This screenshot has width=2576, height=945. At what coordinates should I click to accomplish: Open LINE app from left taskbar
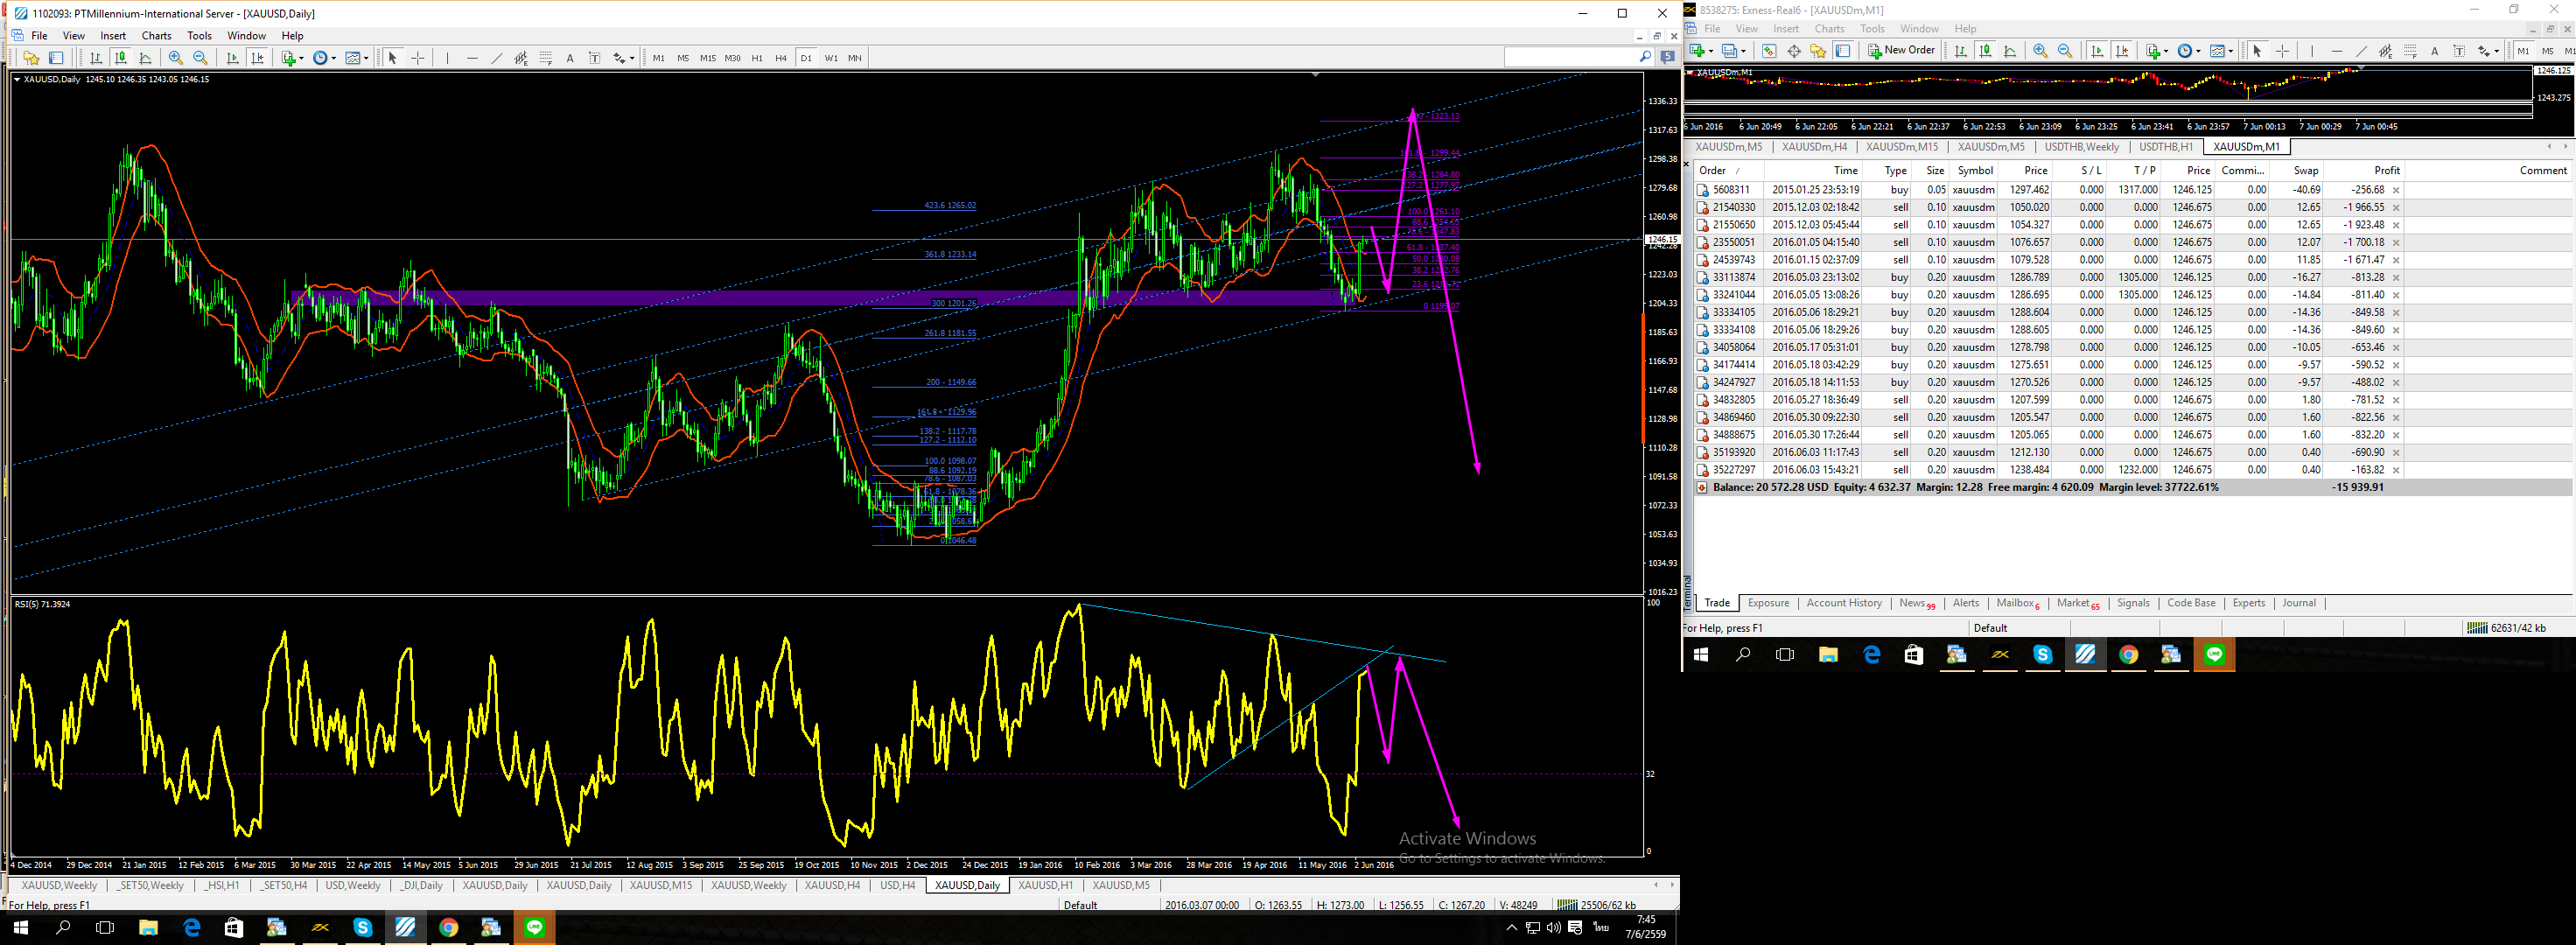tap(534, 928)
